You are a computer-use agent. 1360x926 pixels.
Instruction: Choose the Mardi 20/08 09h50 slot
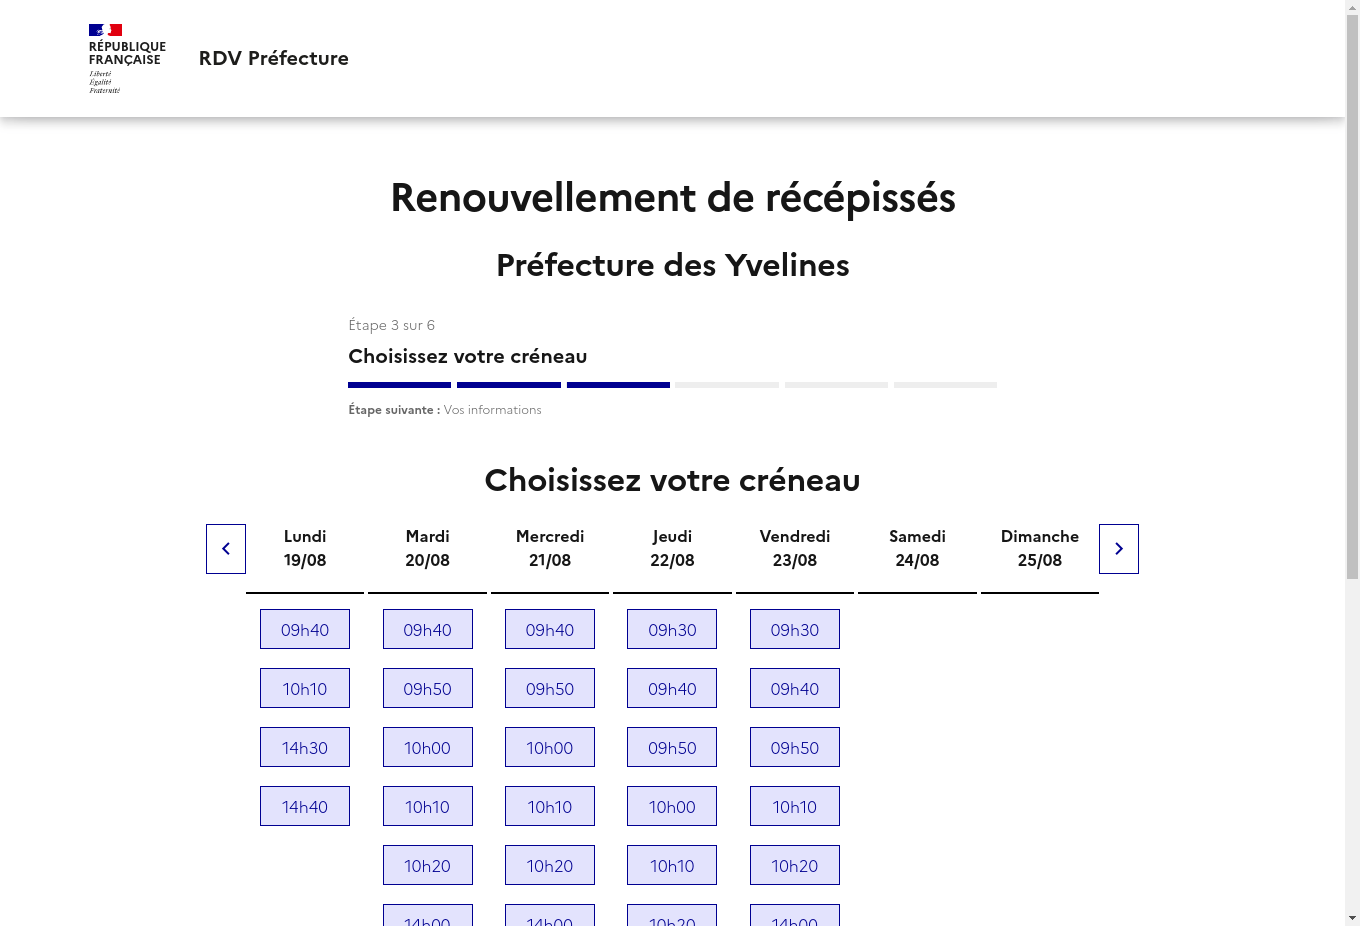tap(428, 688)
